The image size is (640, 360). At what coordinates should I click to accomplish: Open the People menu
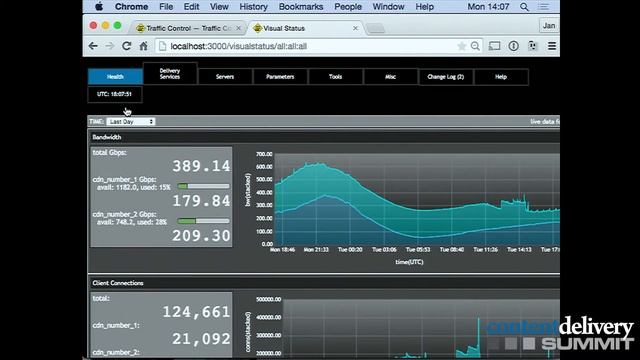348,7
